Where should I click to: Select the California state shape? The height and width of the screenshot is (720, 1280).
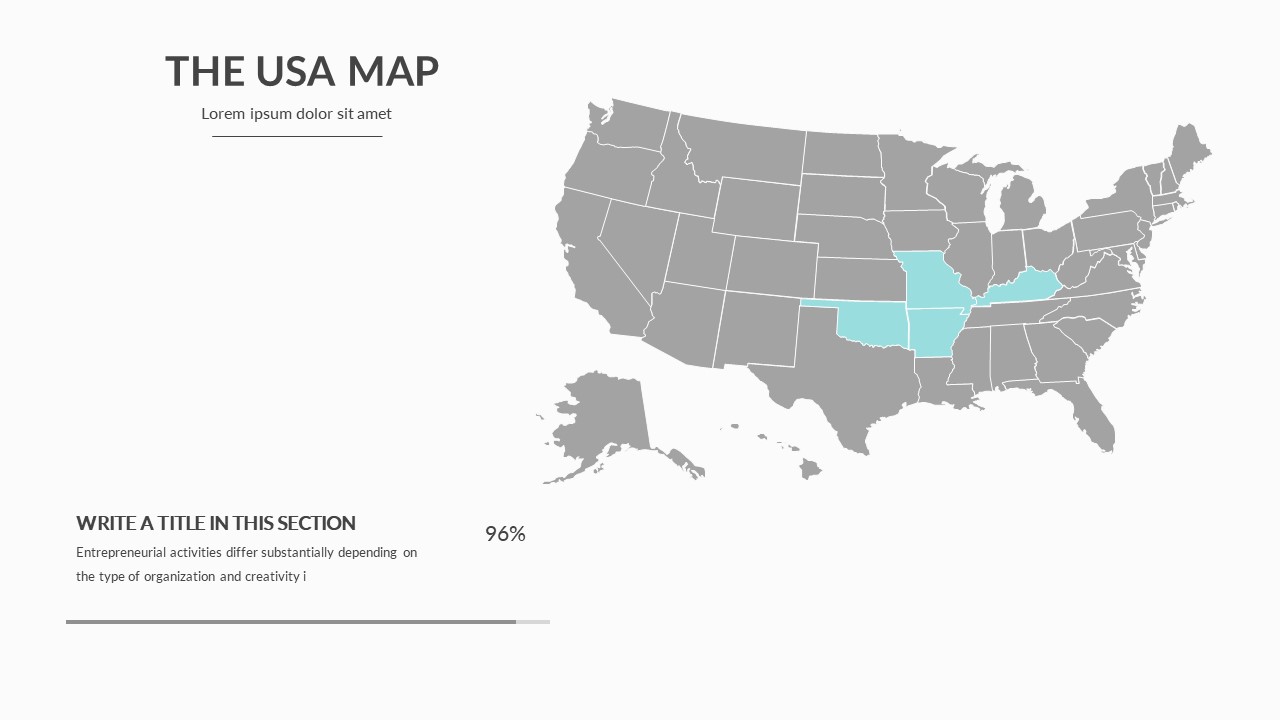pos(595,268)
